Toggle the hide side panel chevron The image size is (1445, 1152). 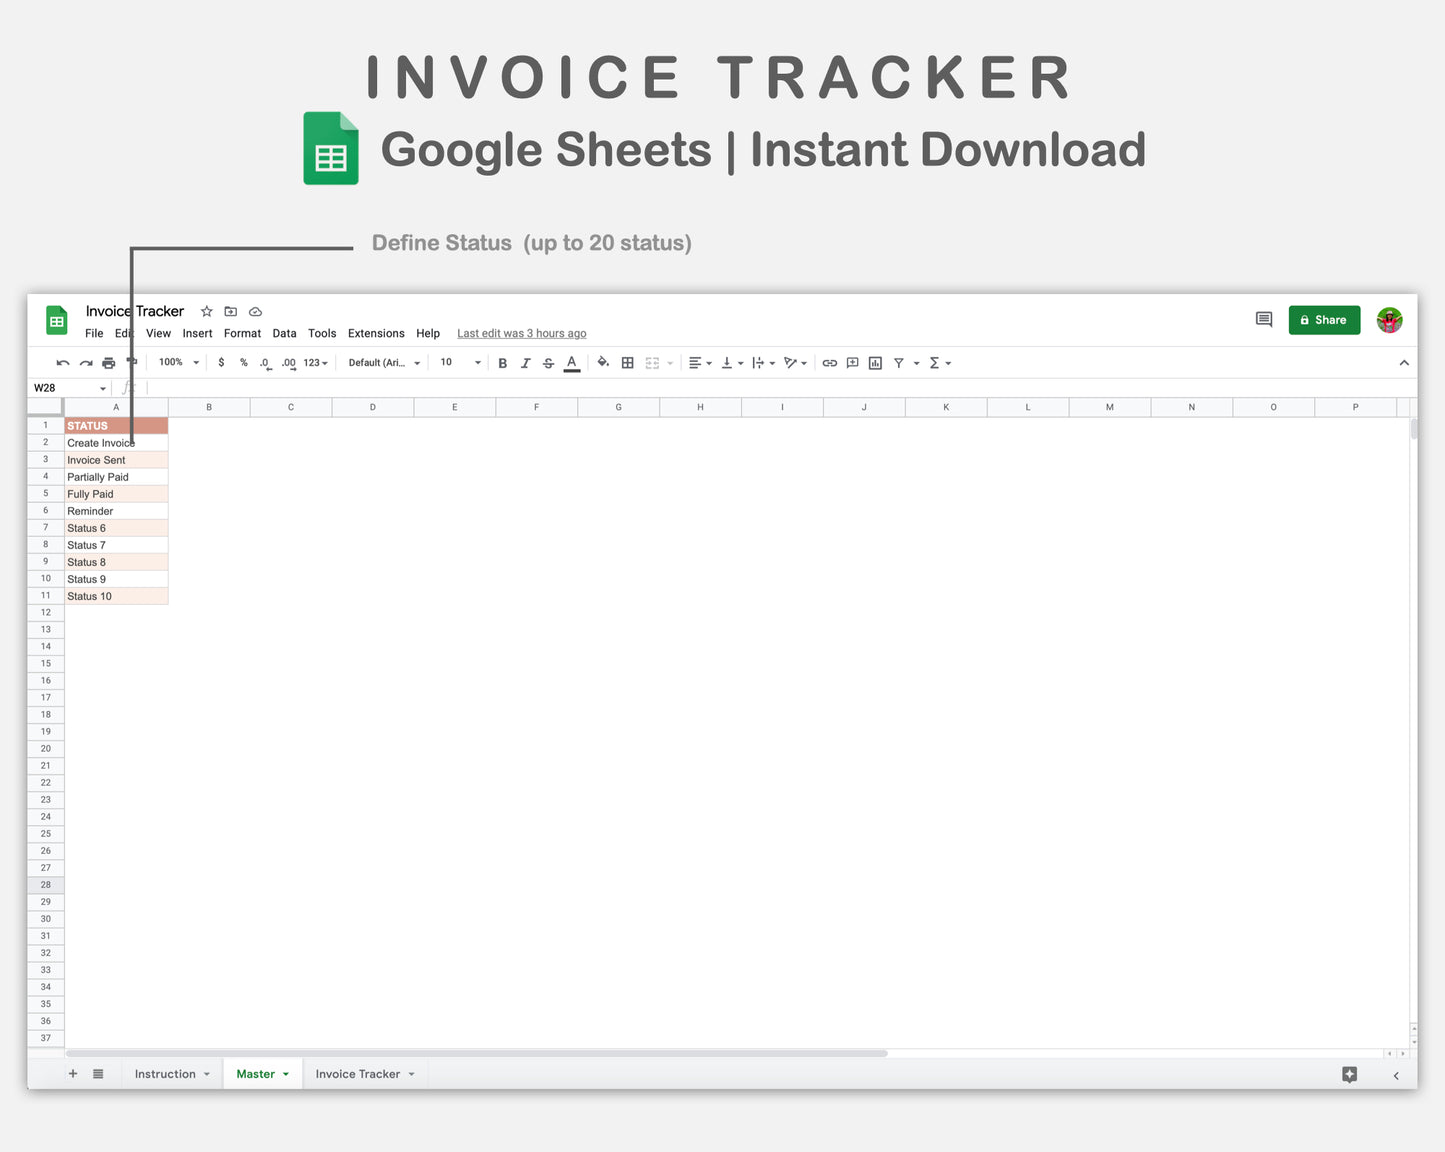click(1396, 1075)
